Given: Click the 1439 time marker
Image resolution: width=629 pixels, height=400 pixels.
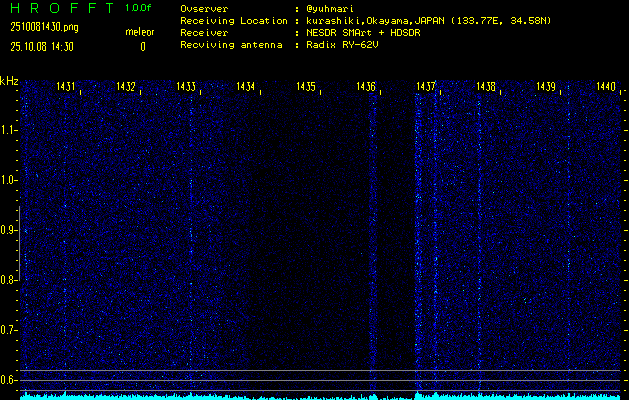Looking at the screenshot, I should tap(546, 86).
